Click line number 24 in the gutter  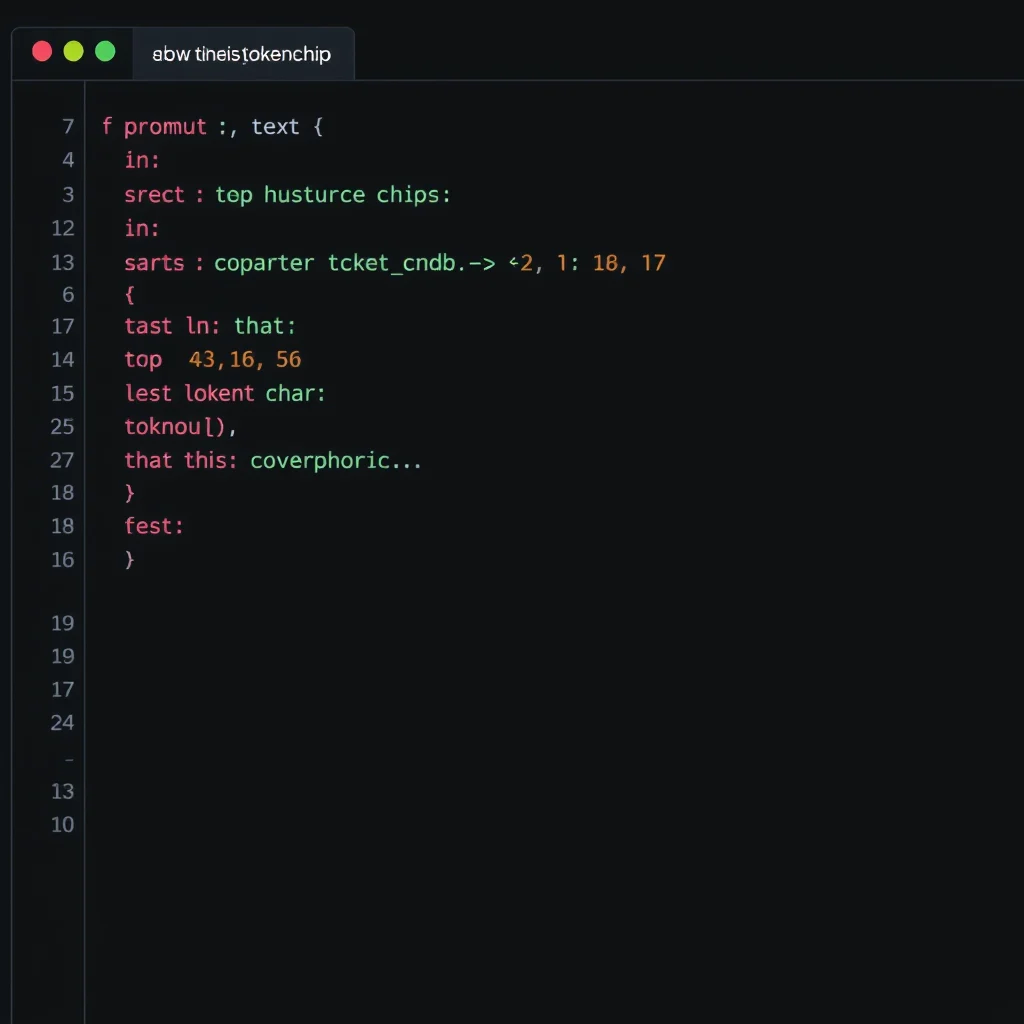(x=63, y=722)
